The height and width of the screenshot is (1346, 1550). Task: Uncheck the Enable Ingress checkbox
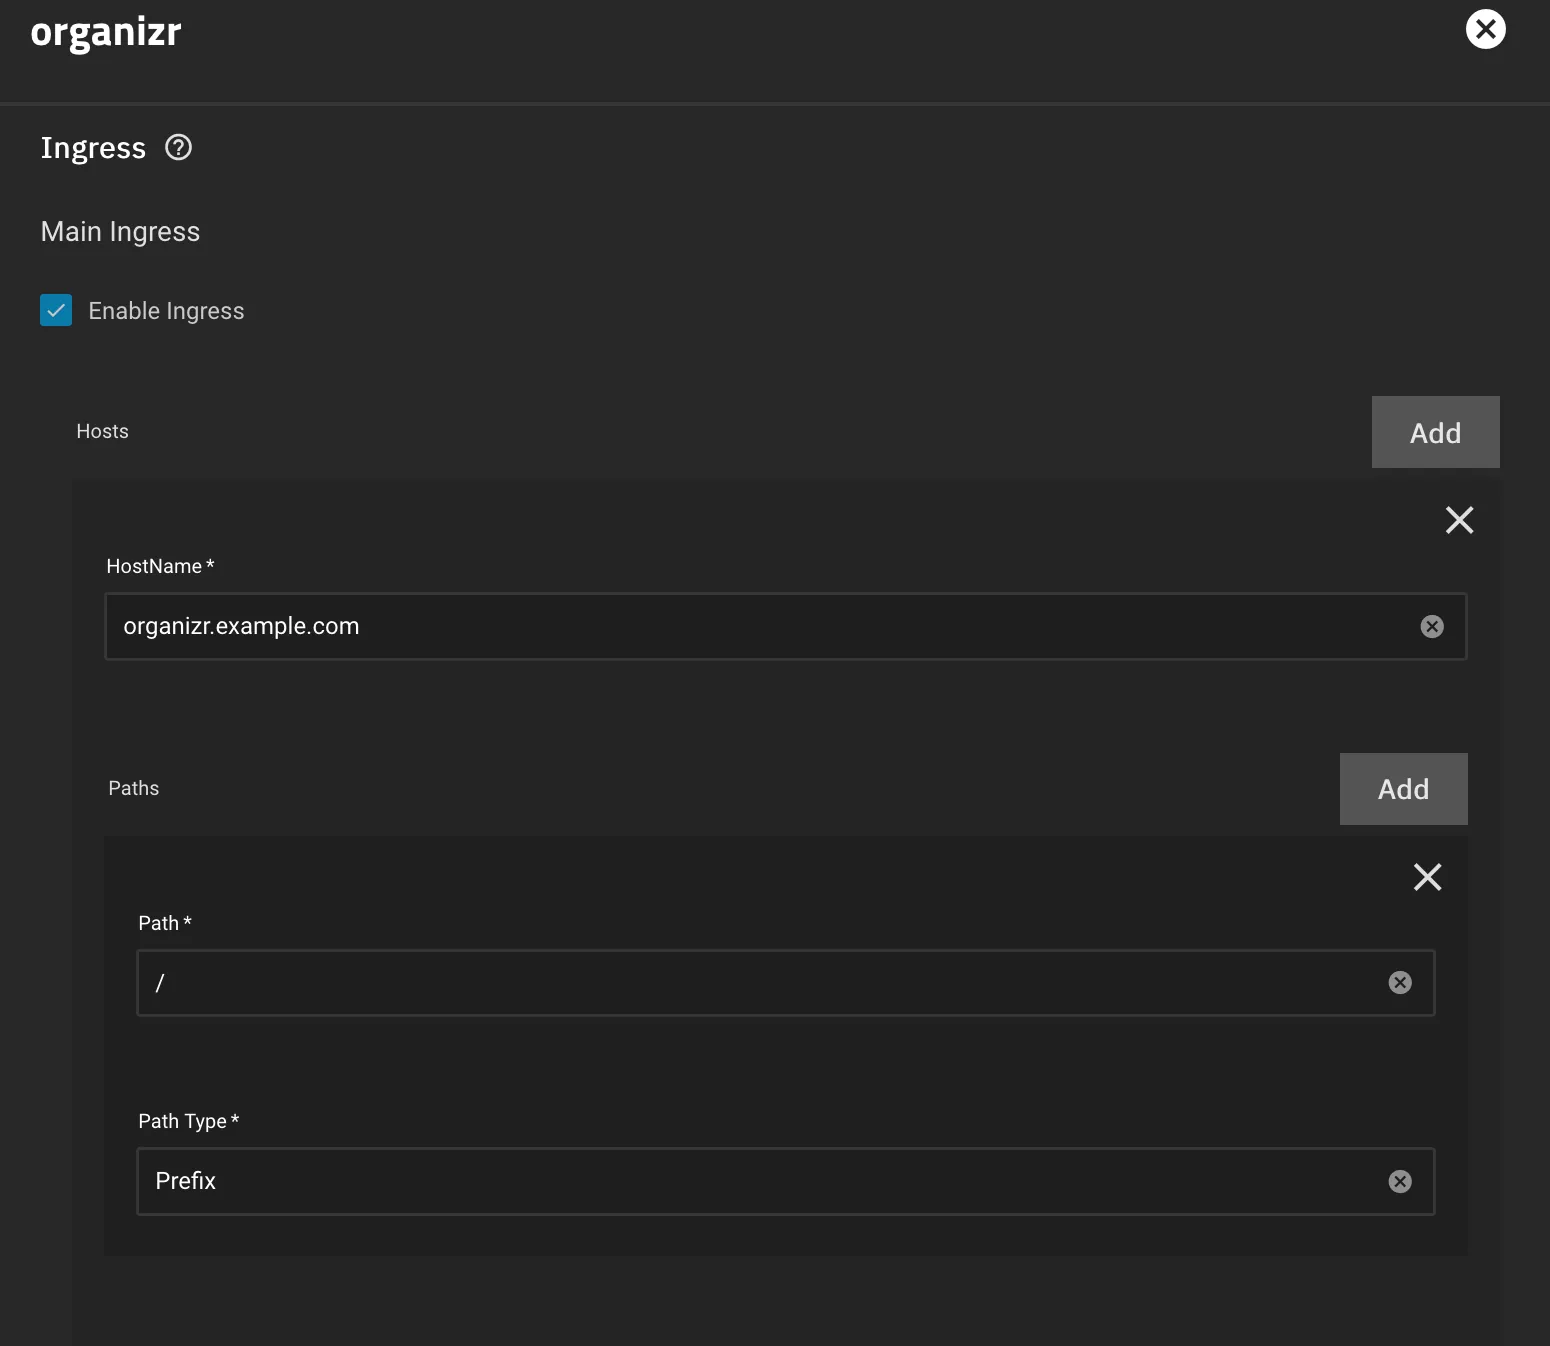[56, 311]
